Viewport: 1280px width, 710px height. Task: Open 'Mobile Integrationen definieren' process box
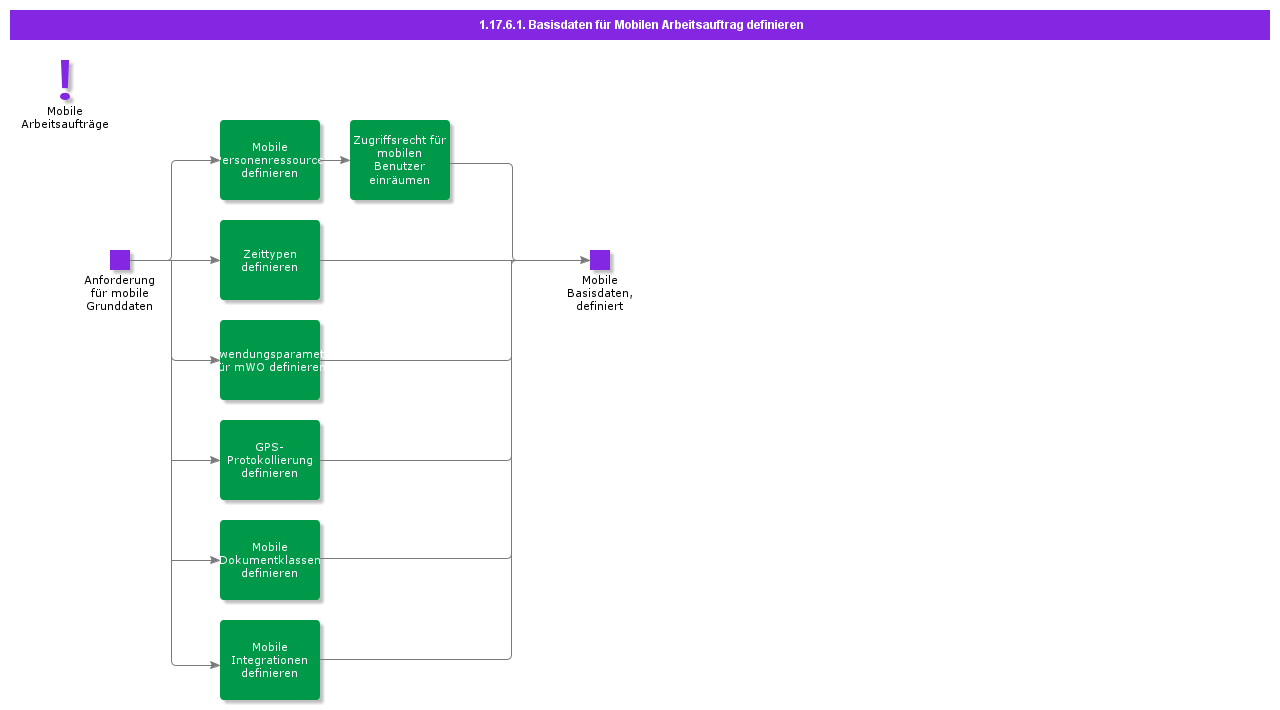pos(270,660)
